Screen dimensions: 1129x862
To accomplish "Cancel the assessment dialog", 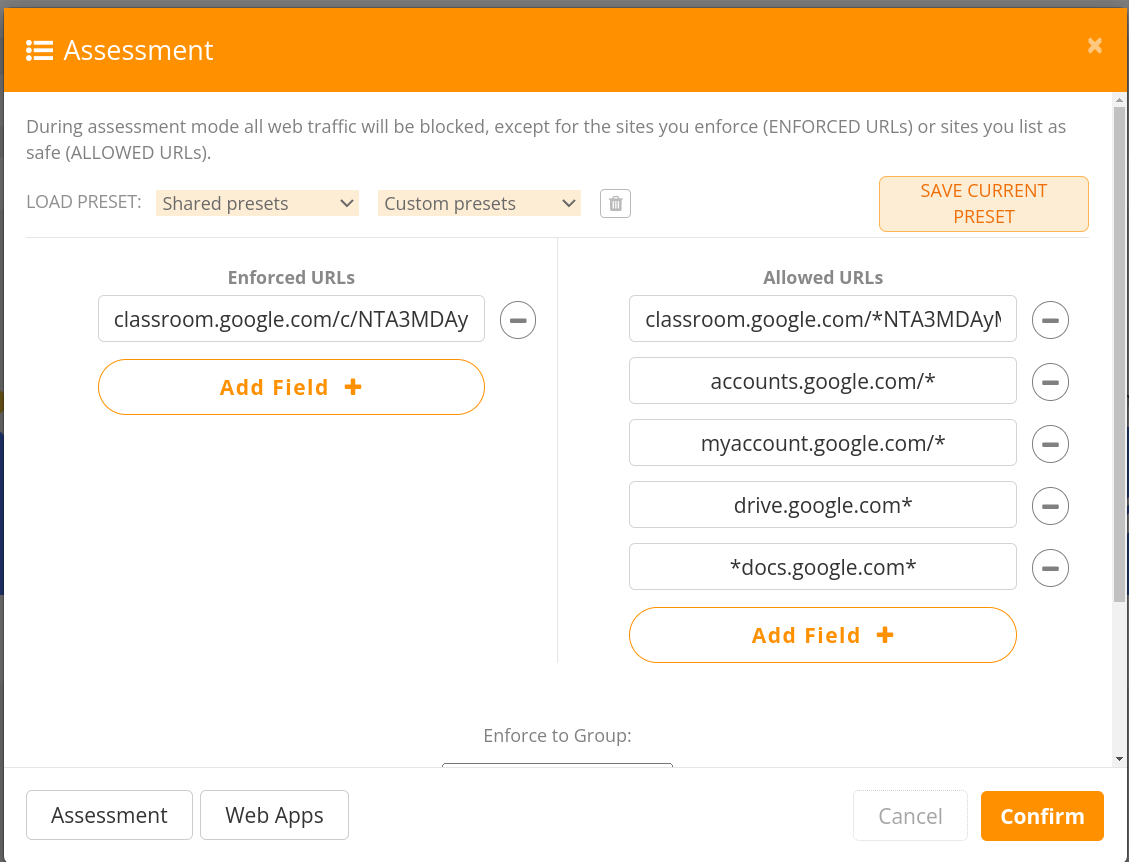I will point(910,816).
